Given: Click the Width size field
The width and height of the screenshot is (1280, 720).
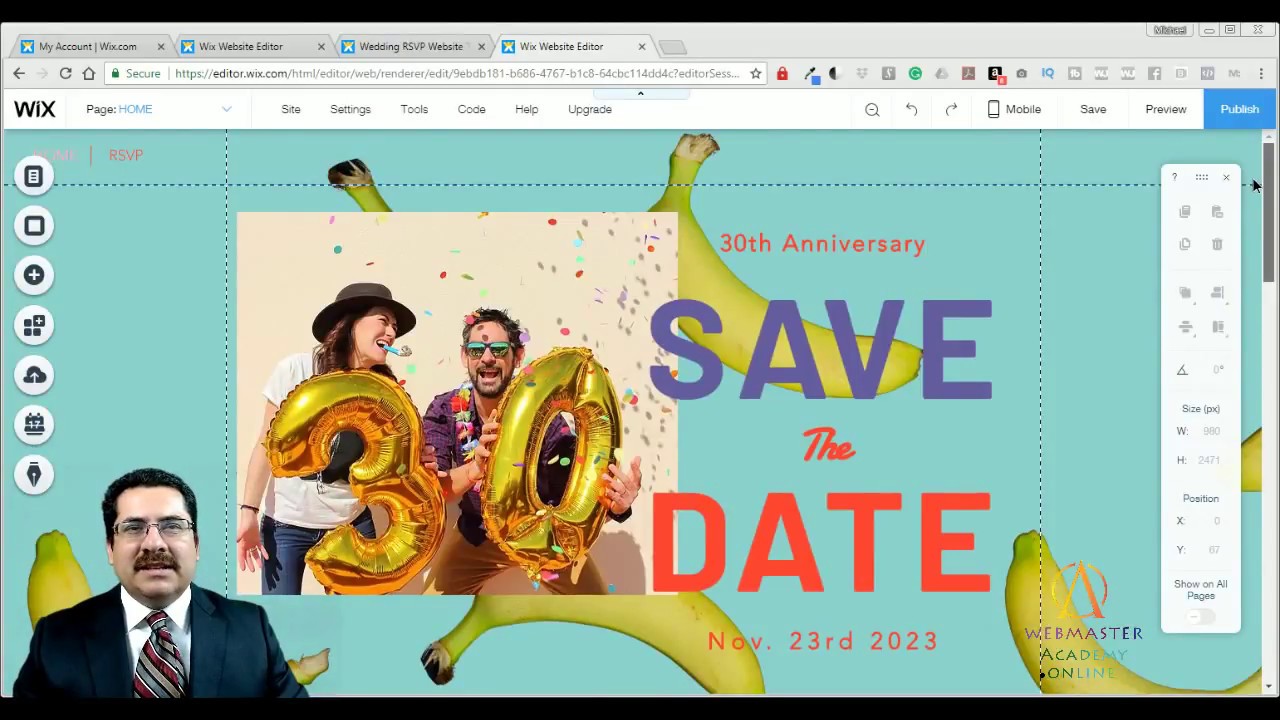Looking at the screenshot, I should click(x=1212, y=431).
